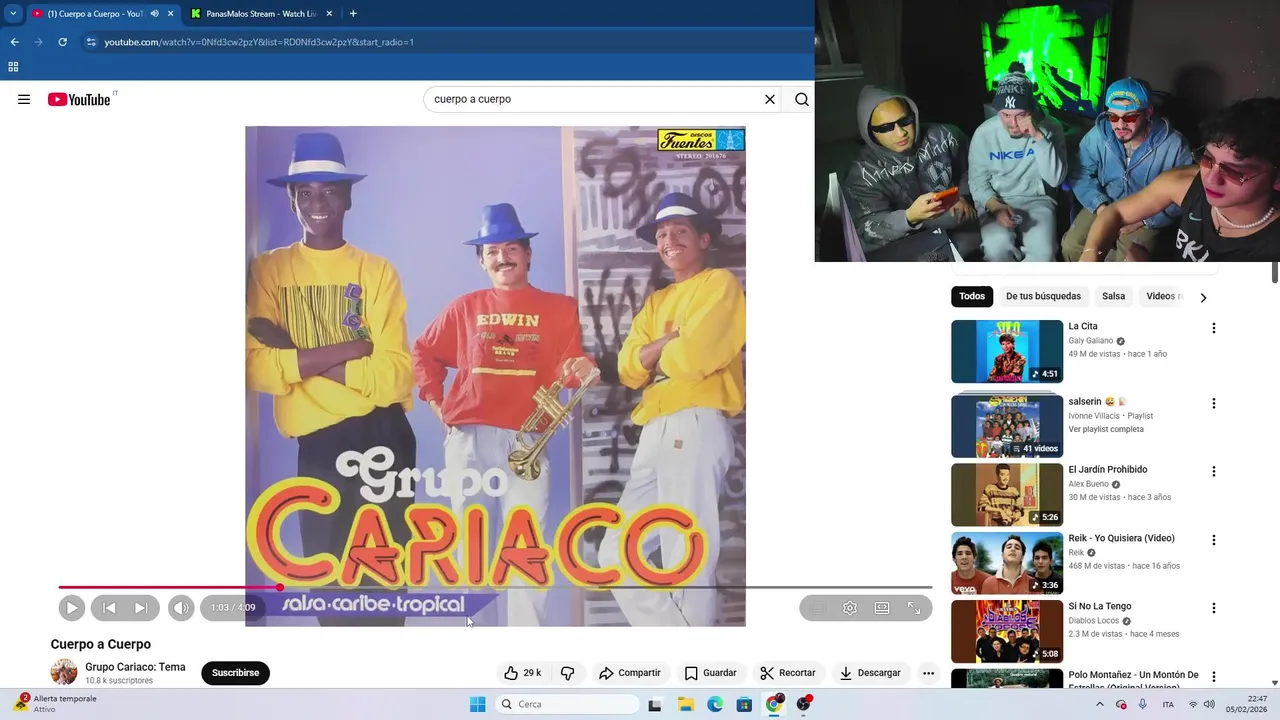
Task: Select the Todos filter chip
Action: pyautogui.click(x=972, y=296)
